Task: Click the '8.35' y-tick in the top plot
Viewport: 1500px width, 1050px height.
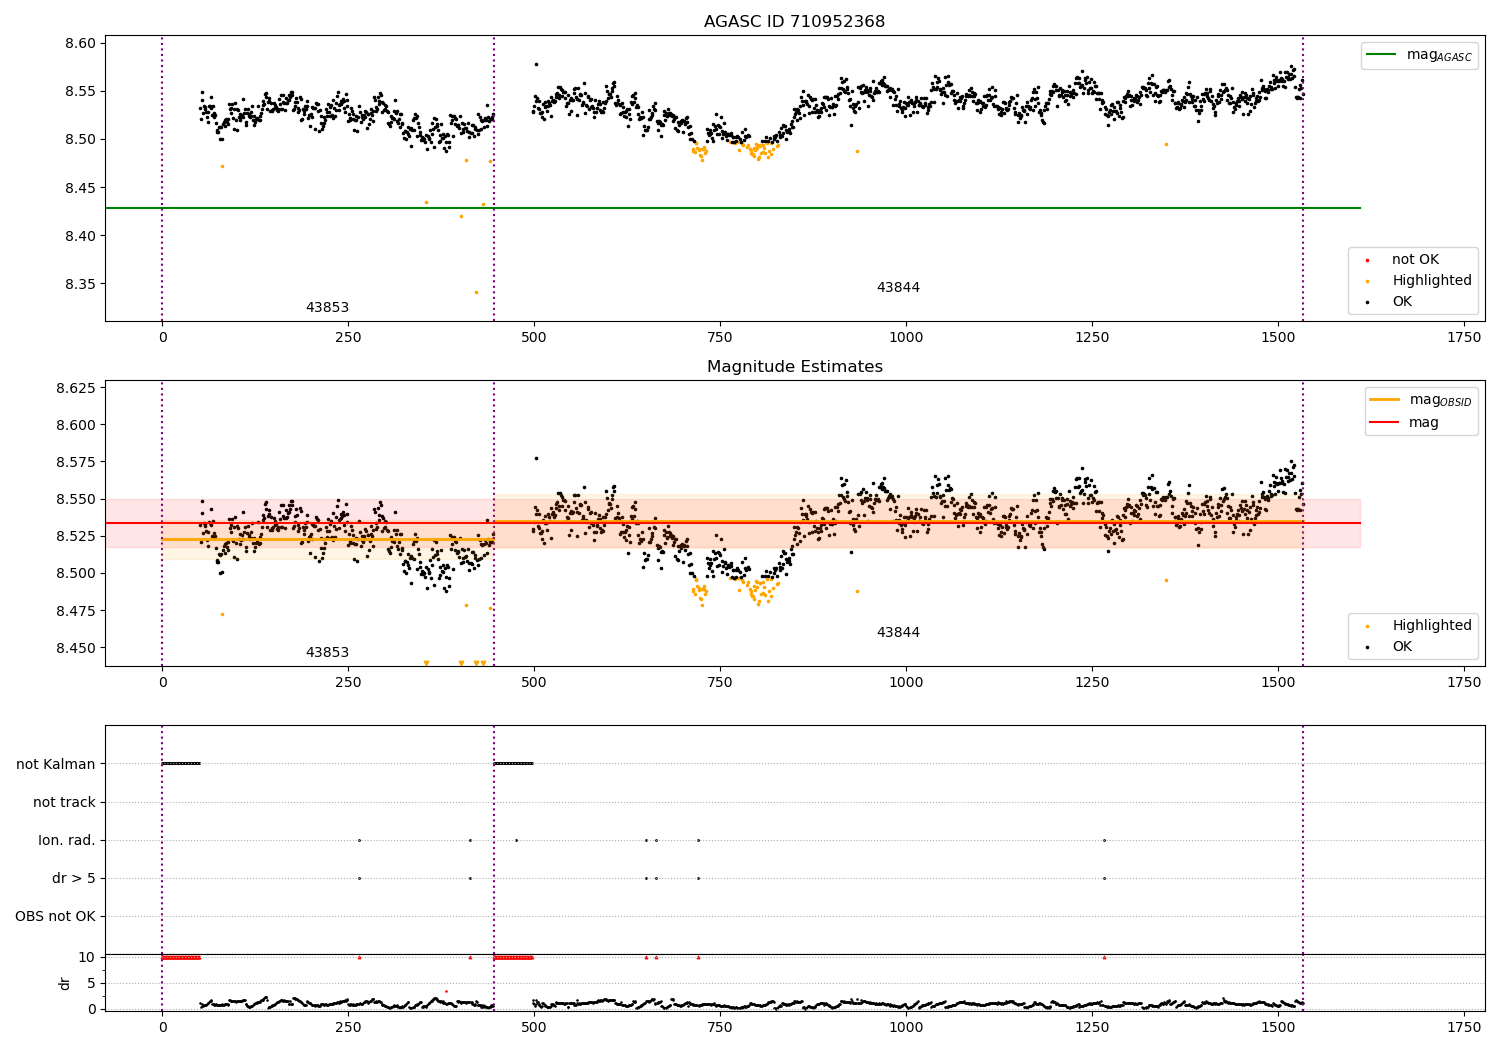Action: [81, 284]
